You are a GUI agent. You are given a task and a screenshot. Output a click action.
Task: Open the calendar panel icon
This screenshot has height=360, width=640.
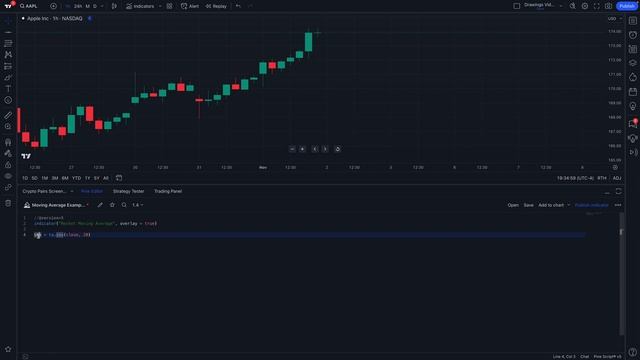[633, 91]
